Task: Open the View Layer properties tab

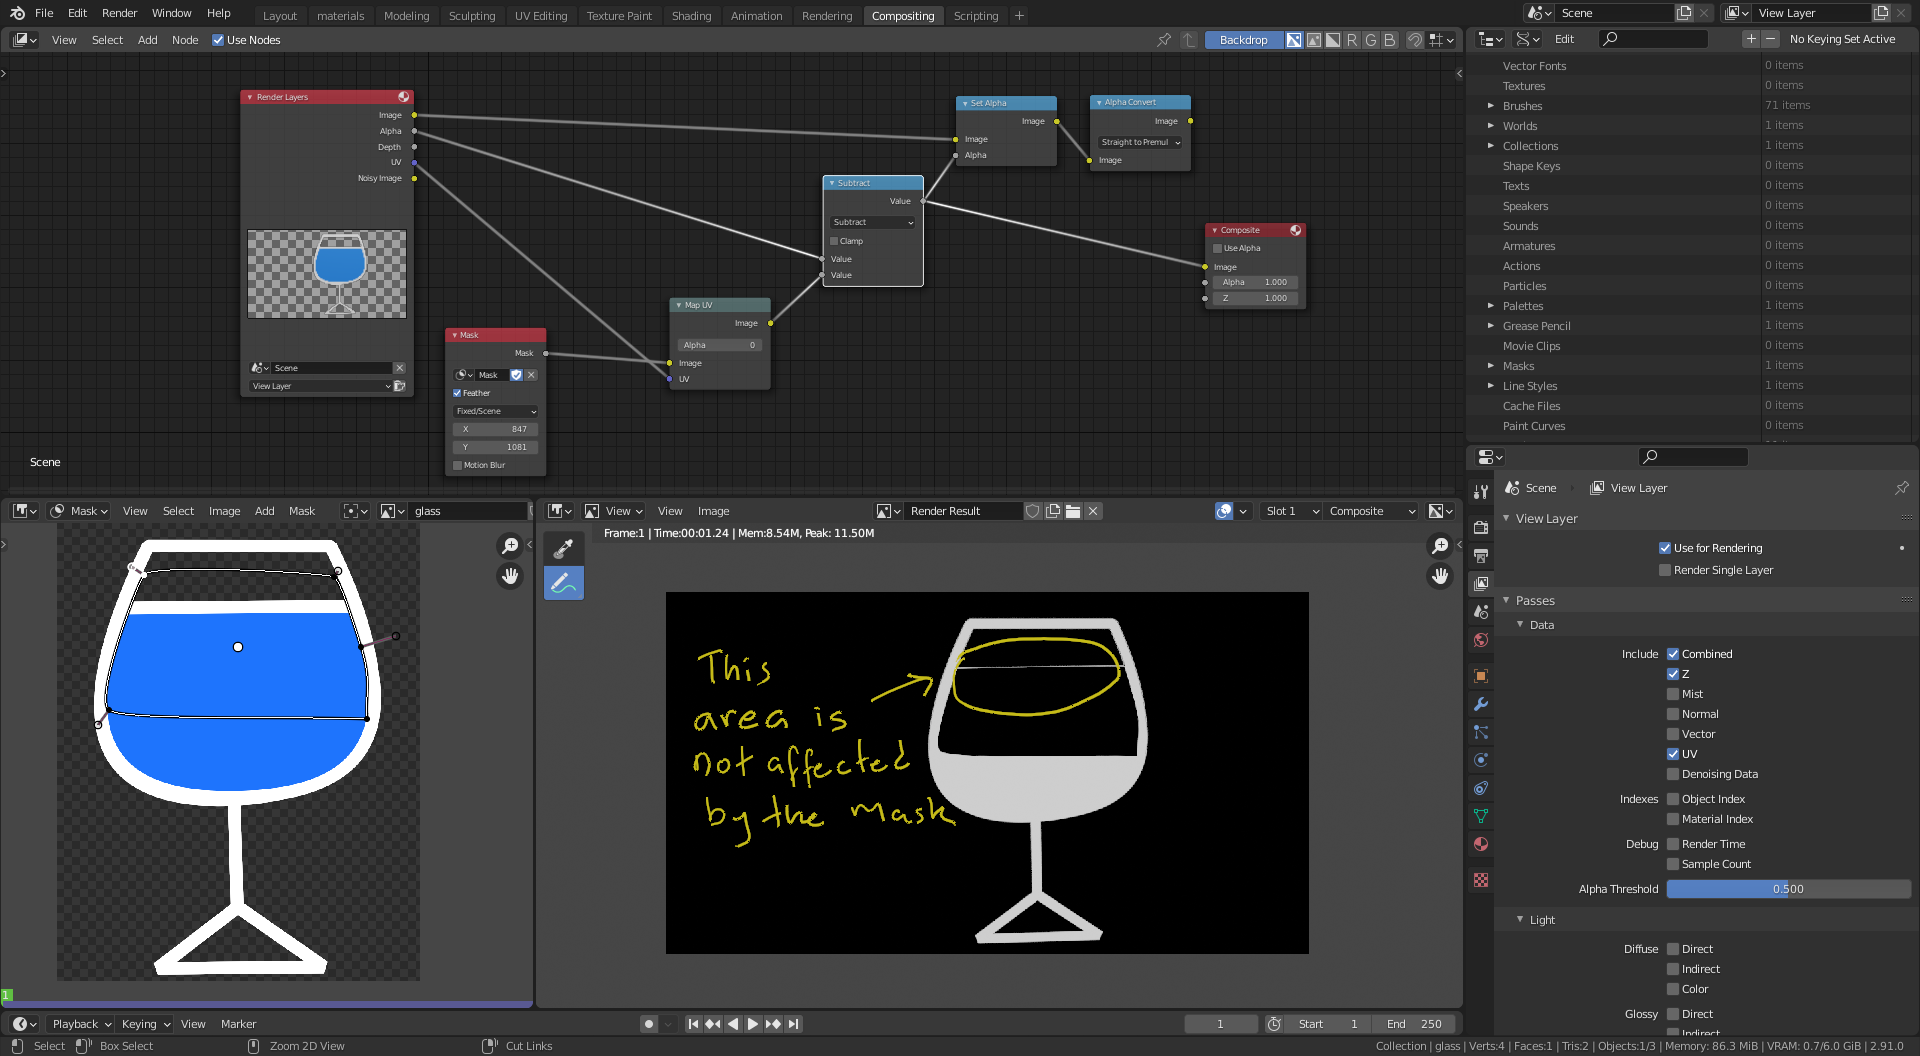Action: tap(1481, 583)
